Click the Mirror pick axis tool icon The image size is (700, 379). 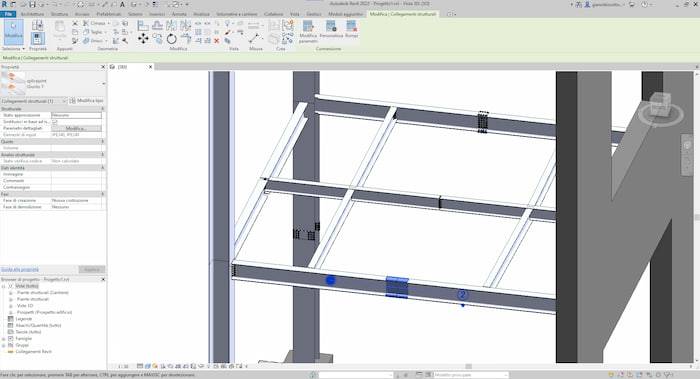[172, 25]
